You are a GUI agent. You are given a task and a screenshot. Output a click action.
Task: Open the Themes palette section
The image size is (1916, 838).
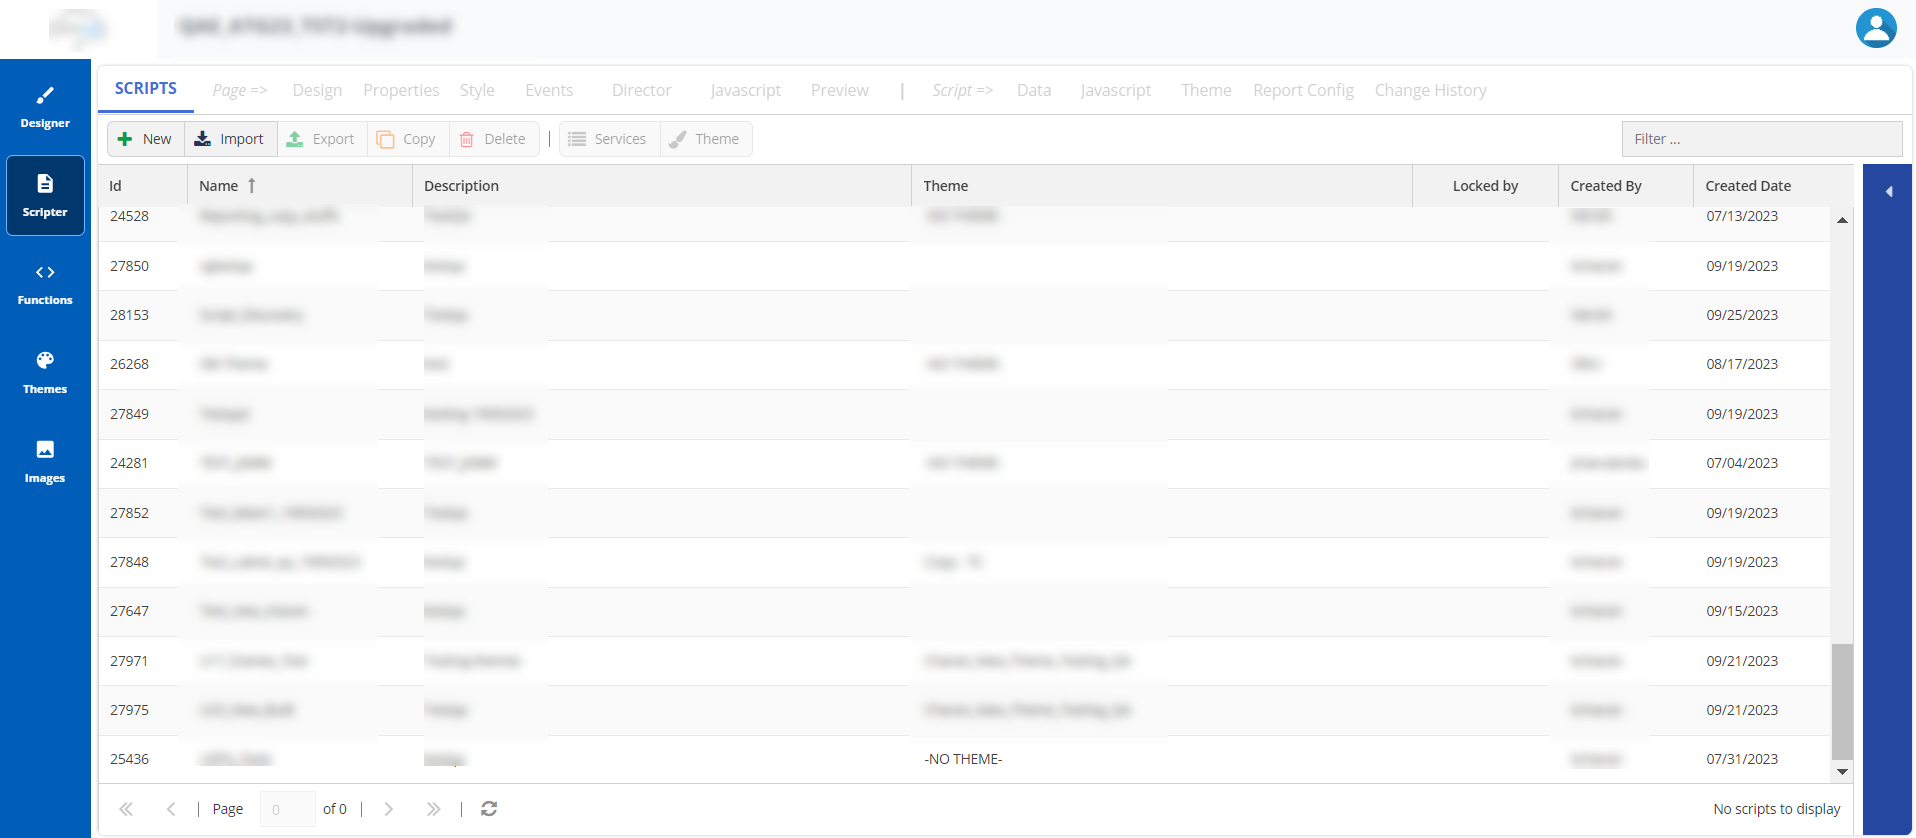pos(45,373)
